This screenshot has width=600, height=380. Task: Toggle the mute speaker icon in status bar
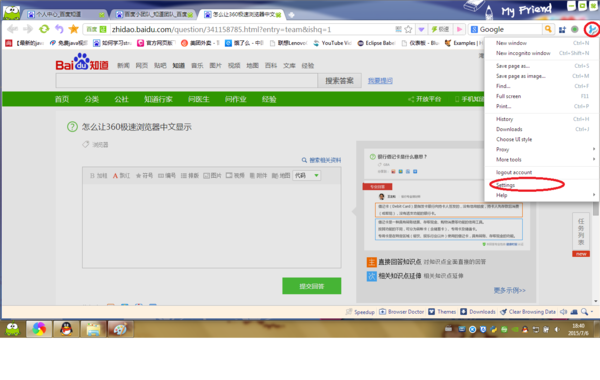[x=563, y=312]
